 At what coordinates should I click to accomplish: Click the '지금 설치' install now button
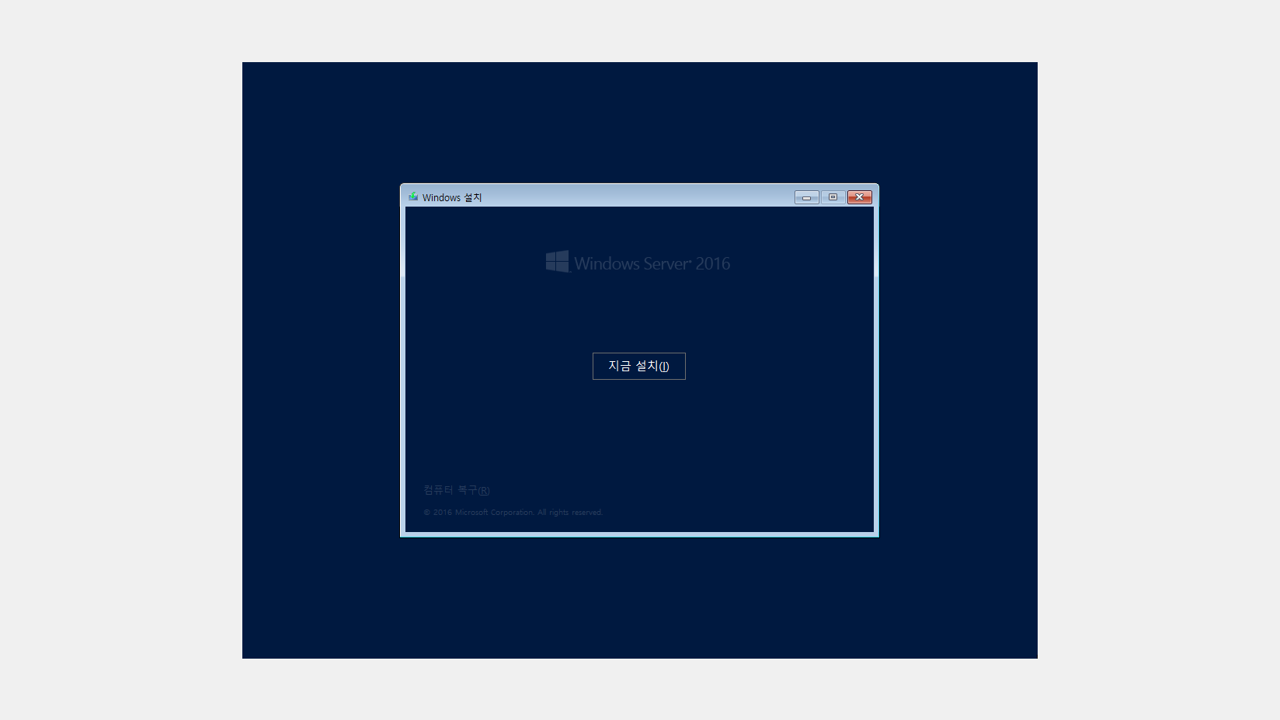(639, 366)
